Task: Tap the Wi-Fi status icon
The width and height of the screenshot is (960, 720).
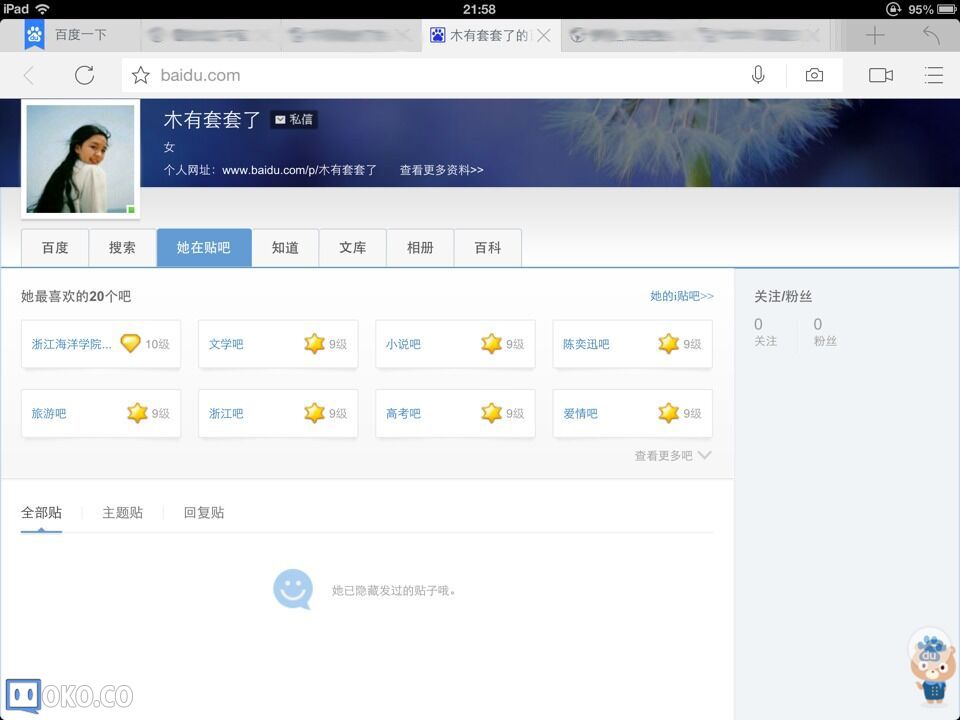Action: pyautogui.click(x=42, y=9)
